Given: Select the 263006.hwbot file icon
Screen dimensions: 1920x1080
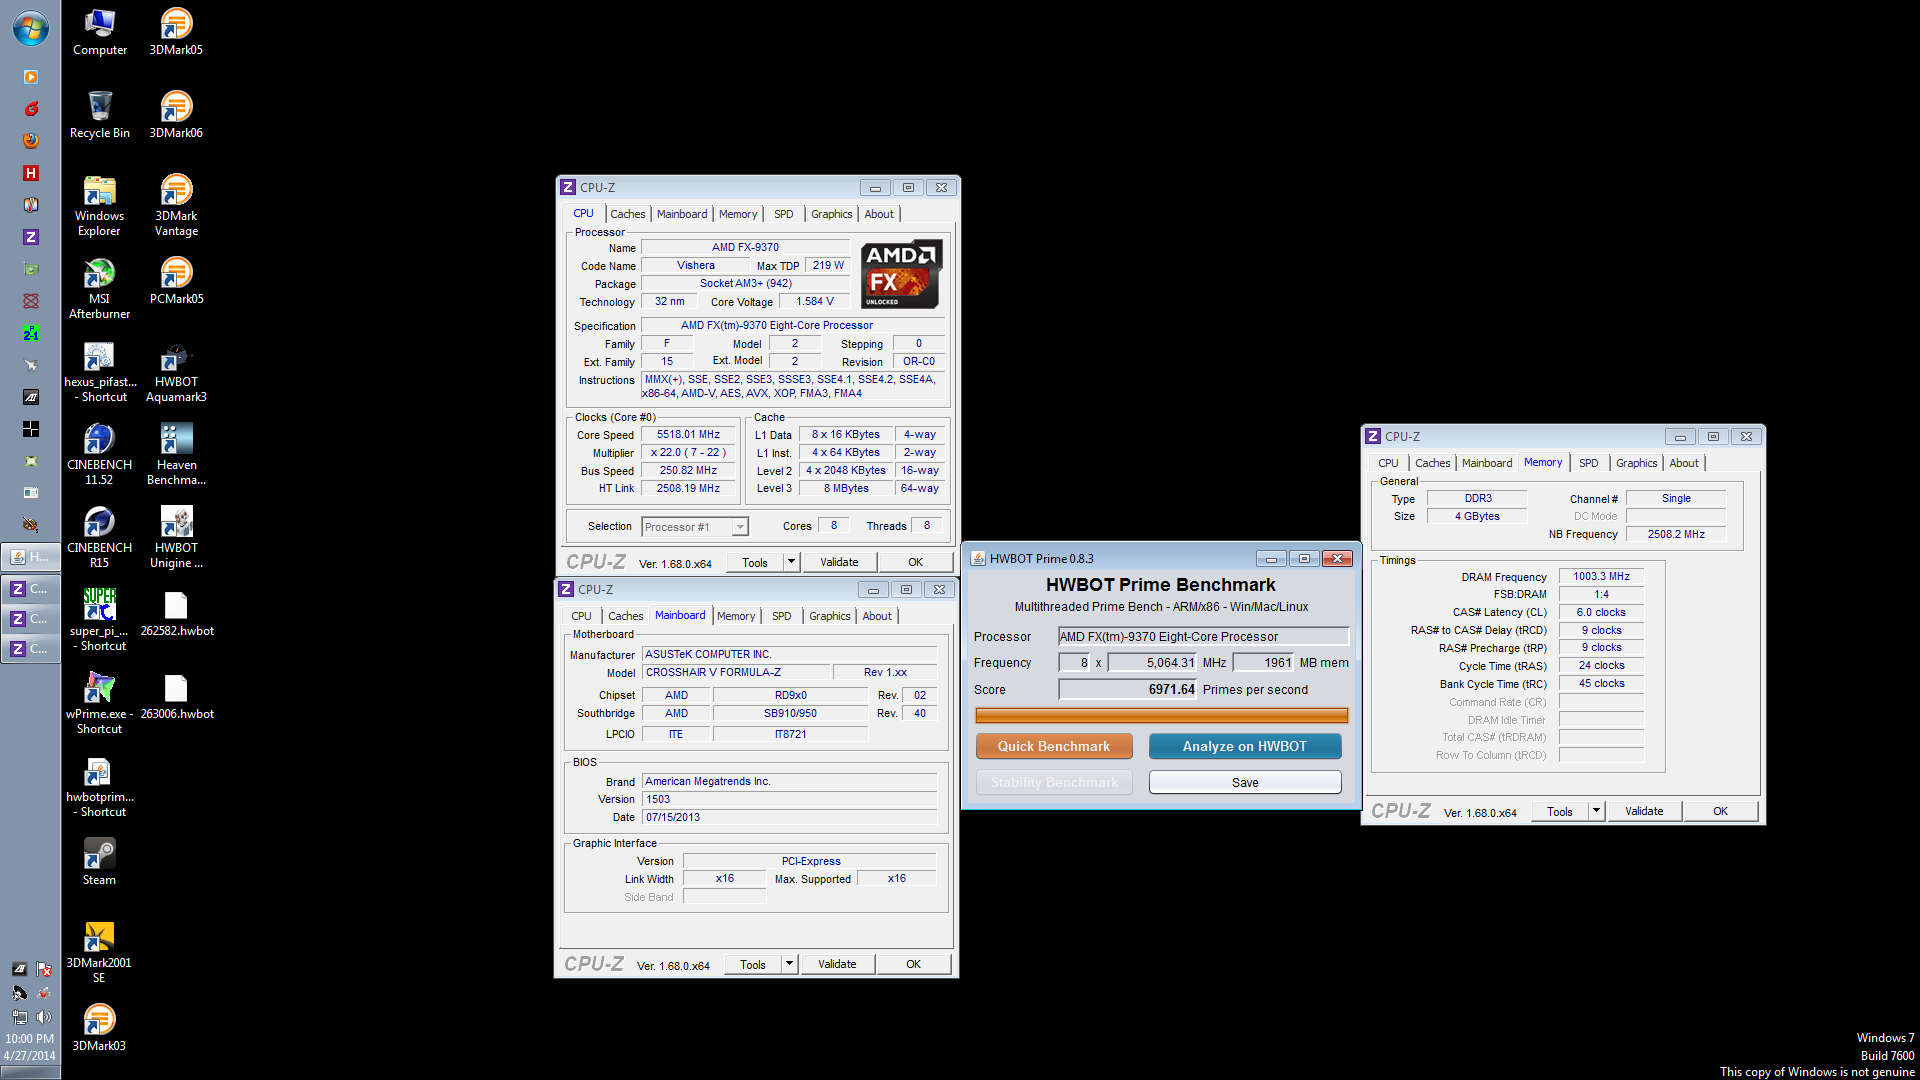Looking at the screenshot, I should [x=176, y=695].
